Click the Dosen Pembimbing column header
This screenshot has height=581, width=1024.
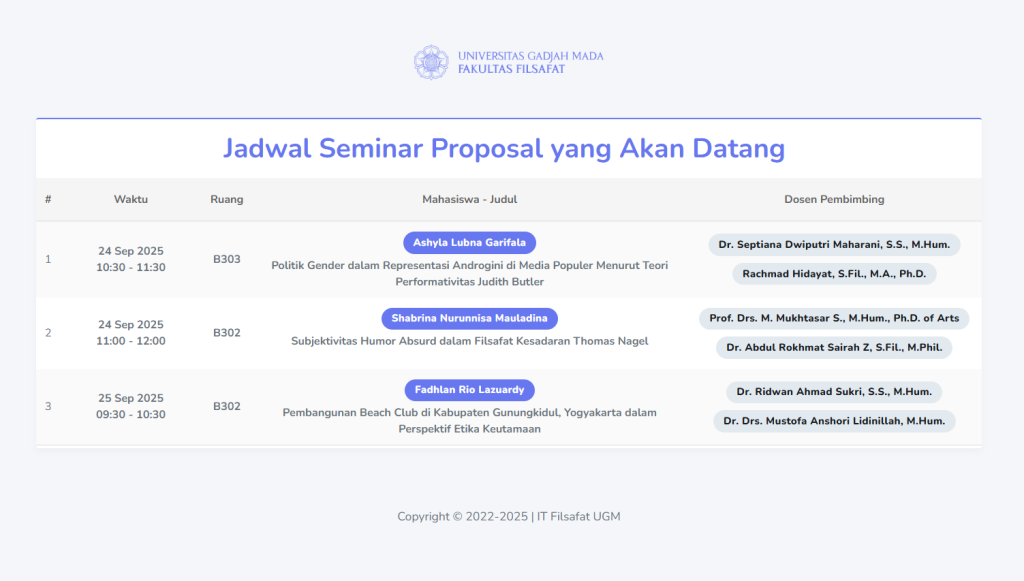coord(834,199)
